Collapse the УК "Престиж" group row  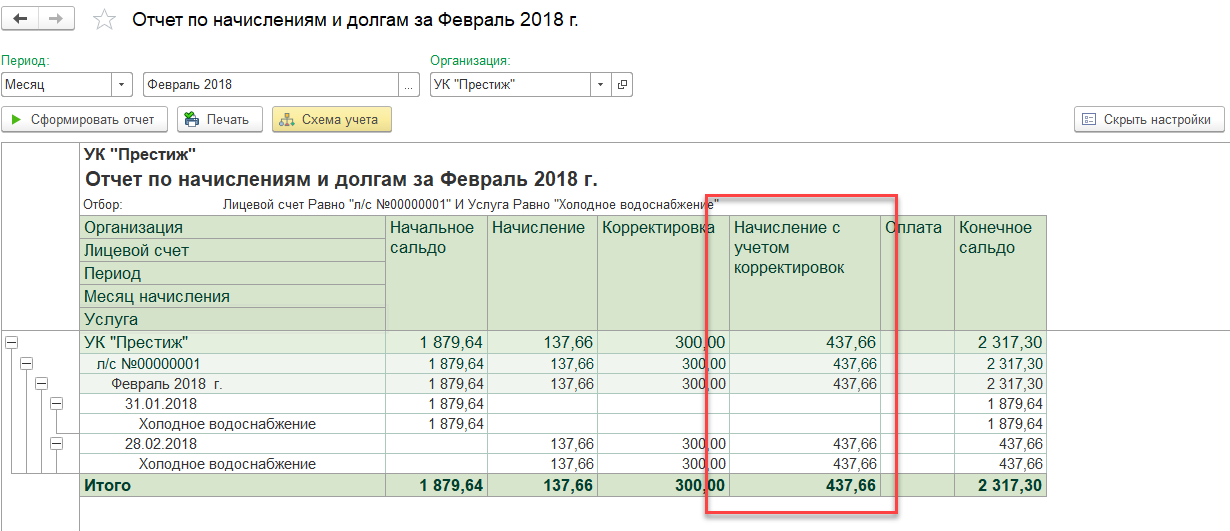point(11,342)
